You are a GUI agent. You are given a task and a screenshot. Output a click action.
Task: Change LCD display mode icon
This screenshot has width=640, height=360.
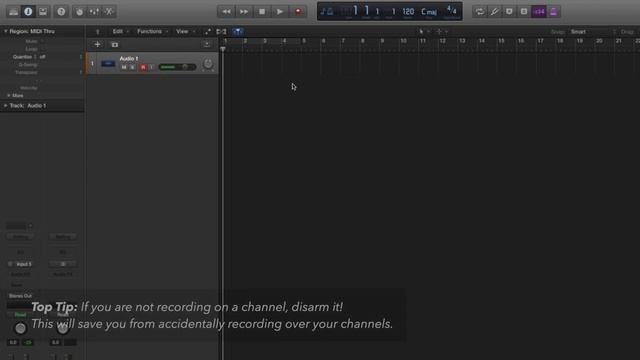327,11
